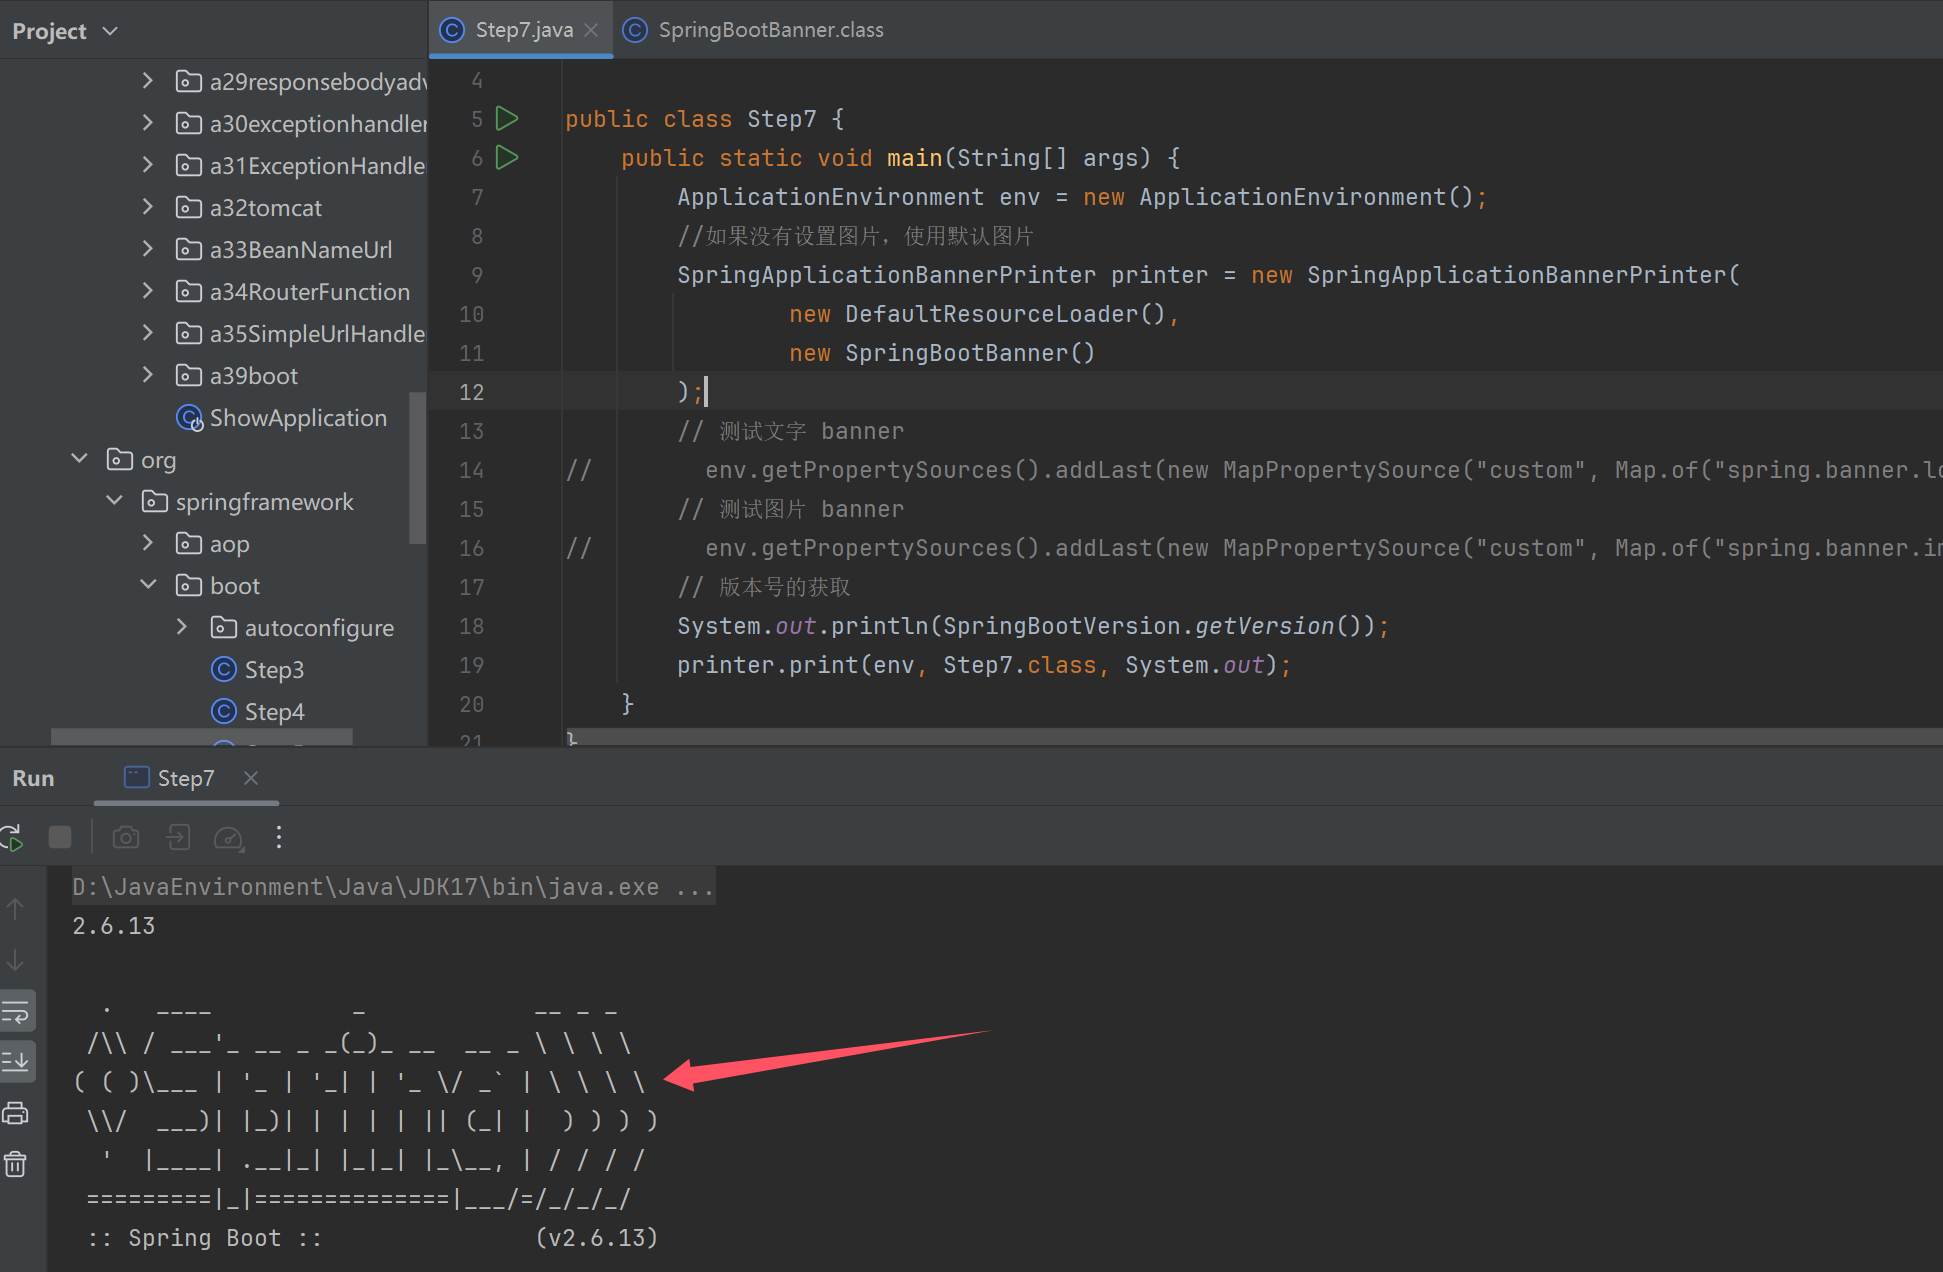Viewport: 1943px width, 1272px height.
Task: Select the autoconfigure package row
Action: click(x=213, y=628)
